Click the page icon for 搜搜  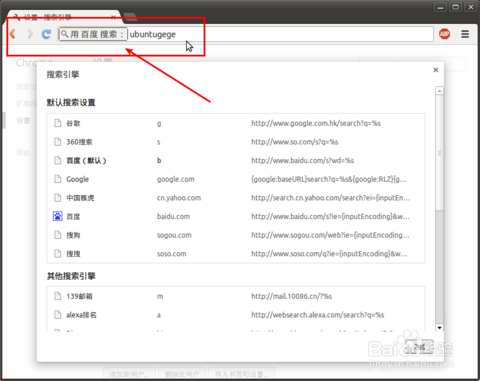coord(58,254)
